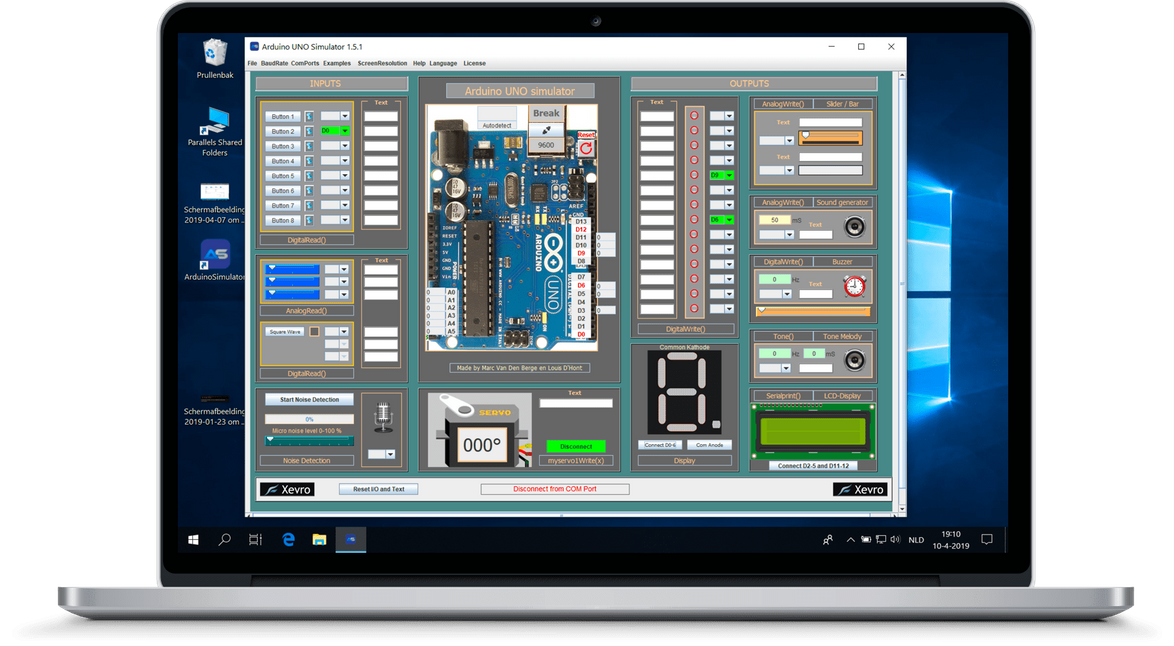
Task: Click the latch toggle beside Button 6
Action: point(309,191)
